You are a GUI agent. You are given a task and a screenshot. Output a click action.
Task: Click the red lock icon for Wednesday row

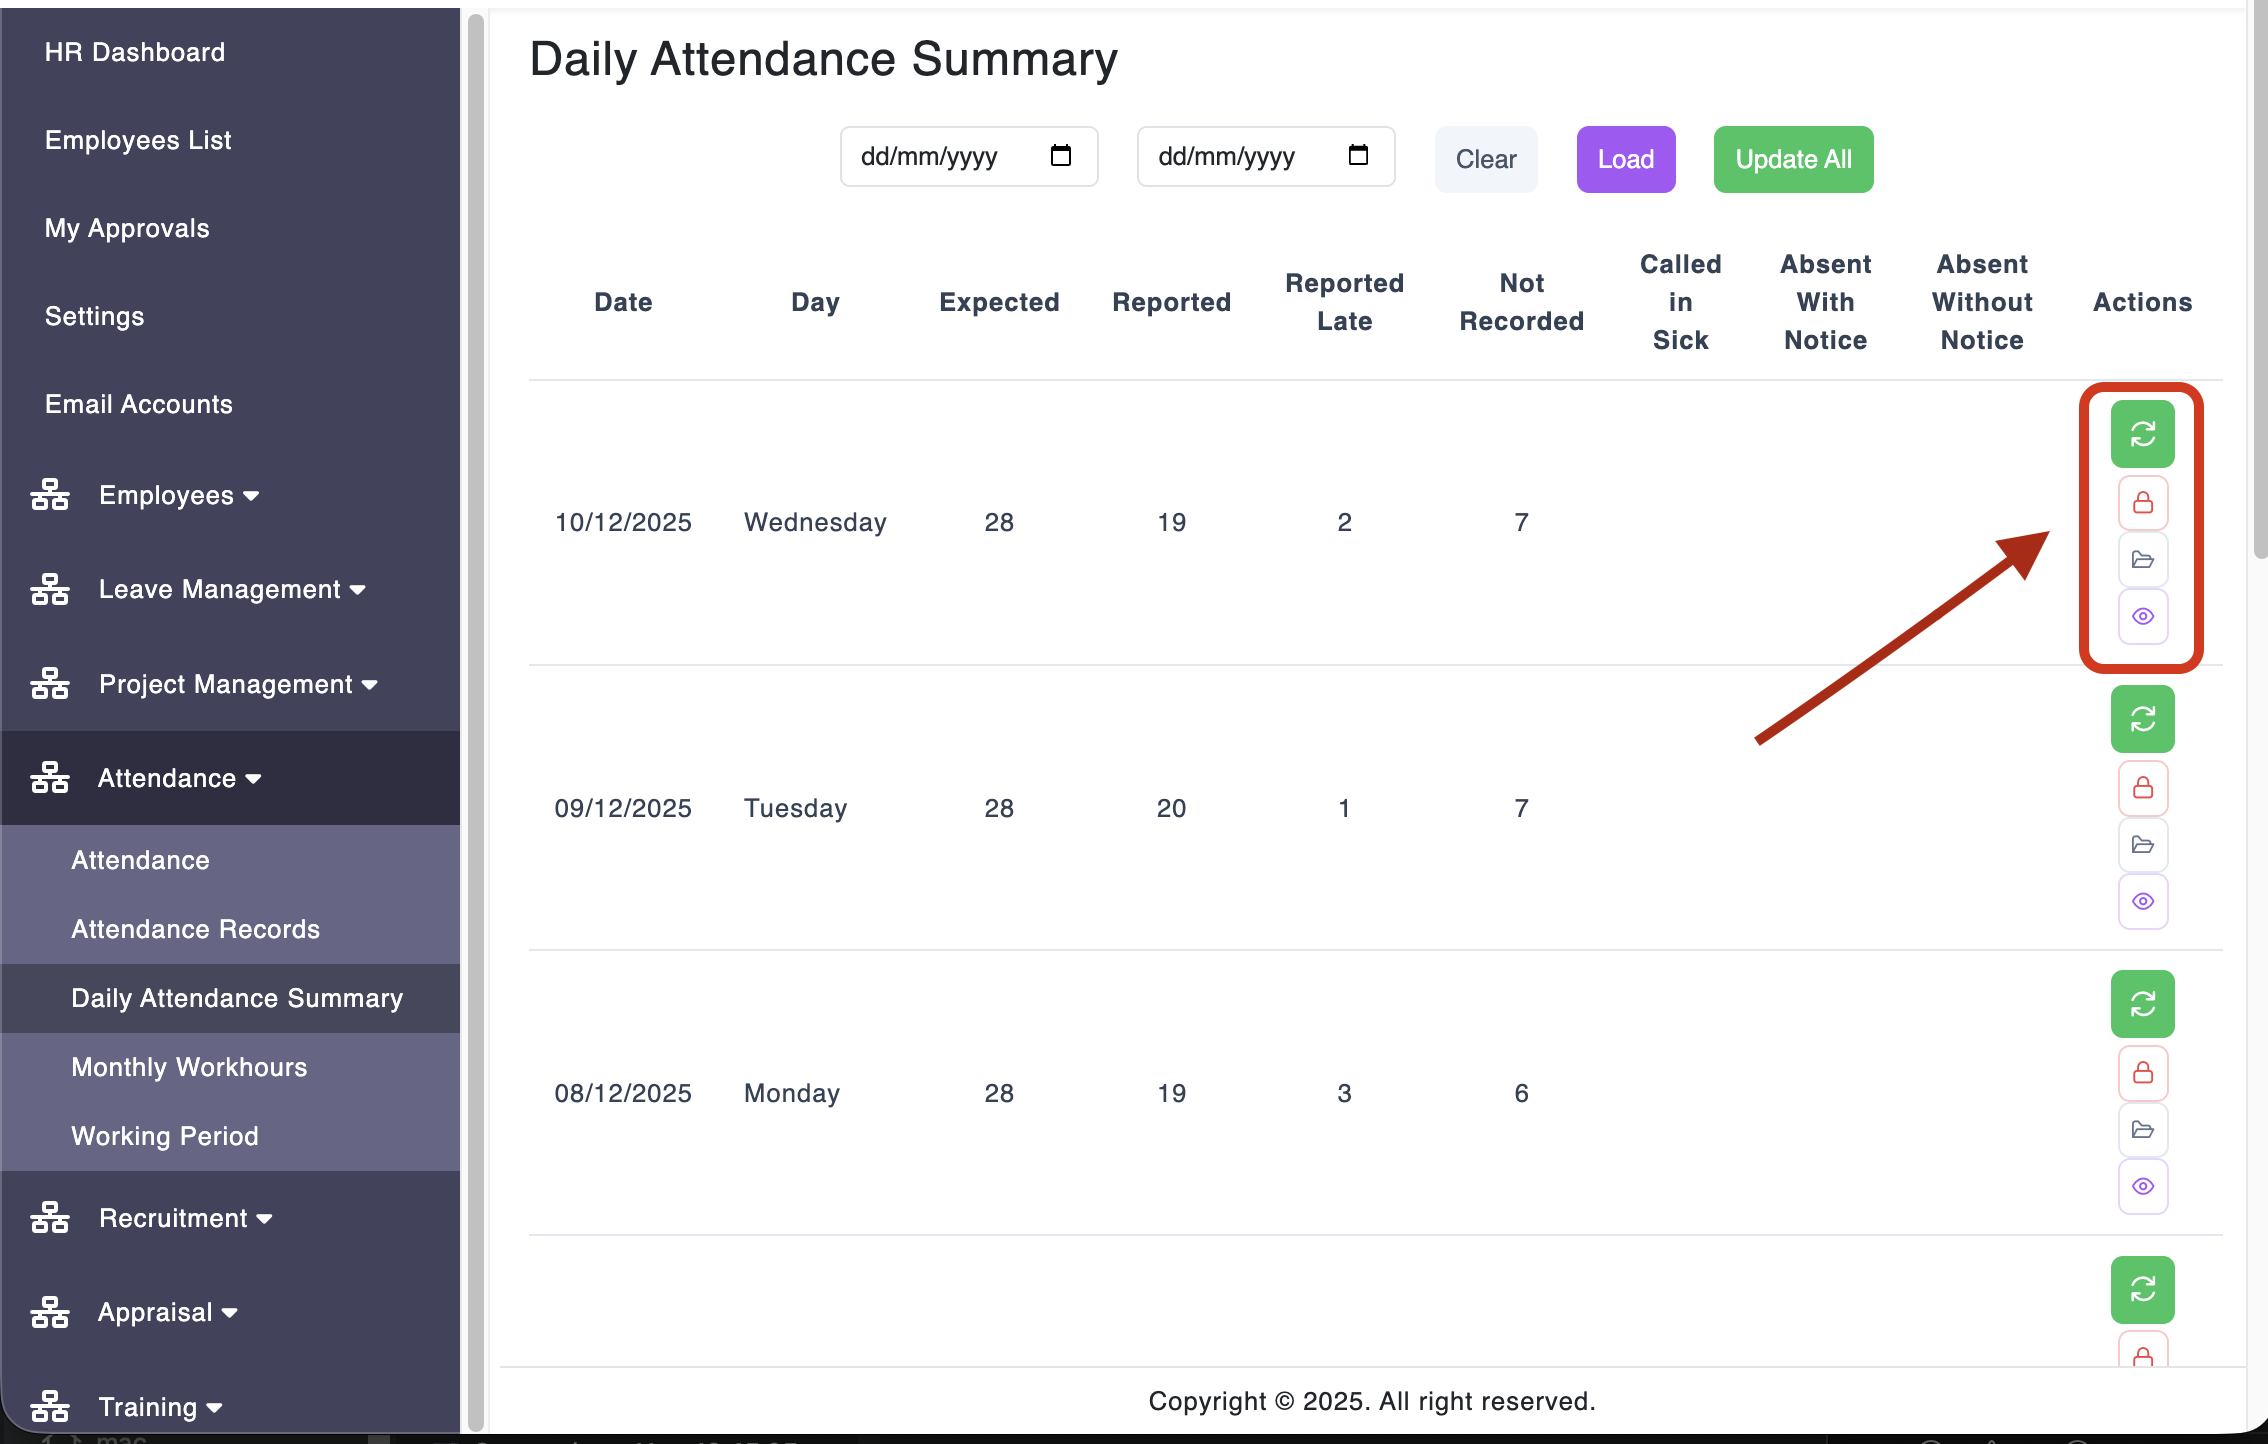[x=2142, y=502]
